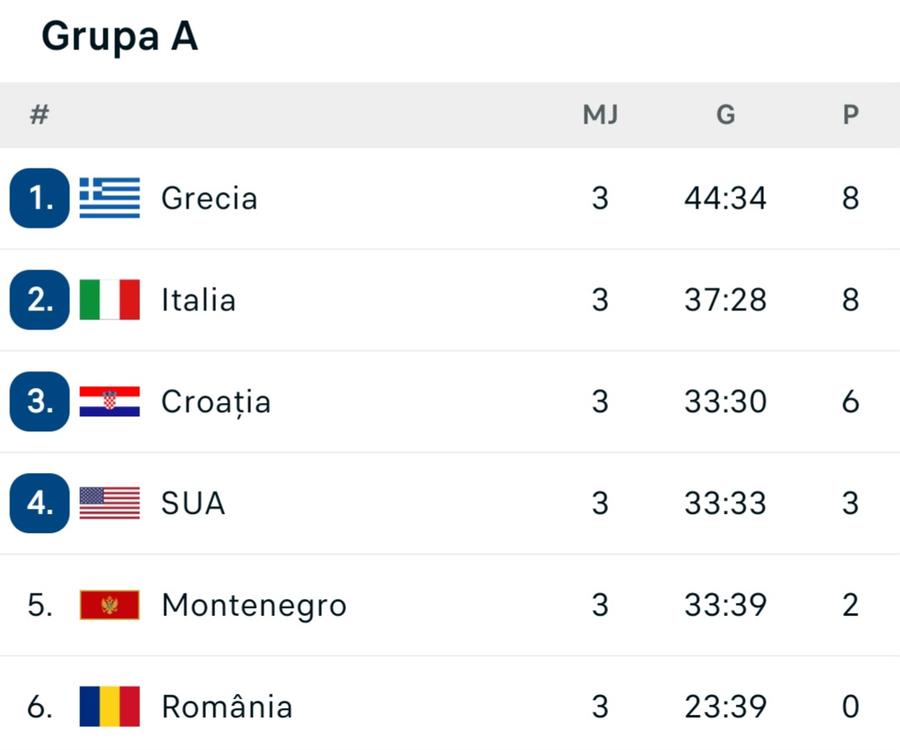Sort by the P column header
The height and width of the screenshot is (750, 900).
click(851, 115)
